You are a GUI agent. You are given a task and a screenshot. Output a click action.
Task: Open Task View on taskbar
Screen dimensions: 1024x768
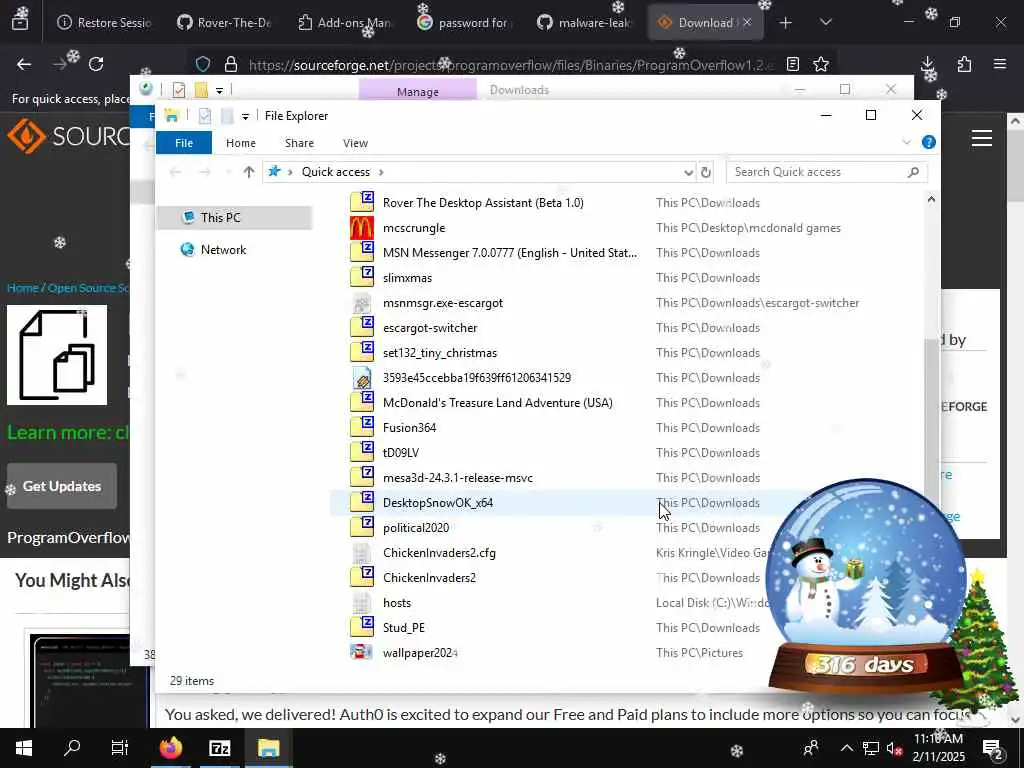[120, 748]
